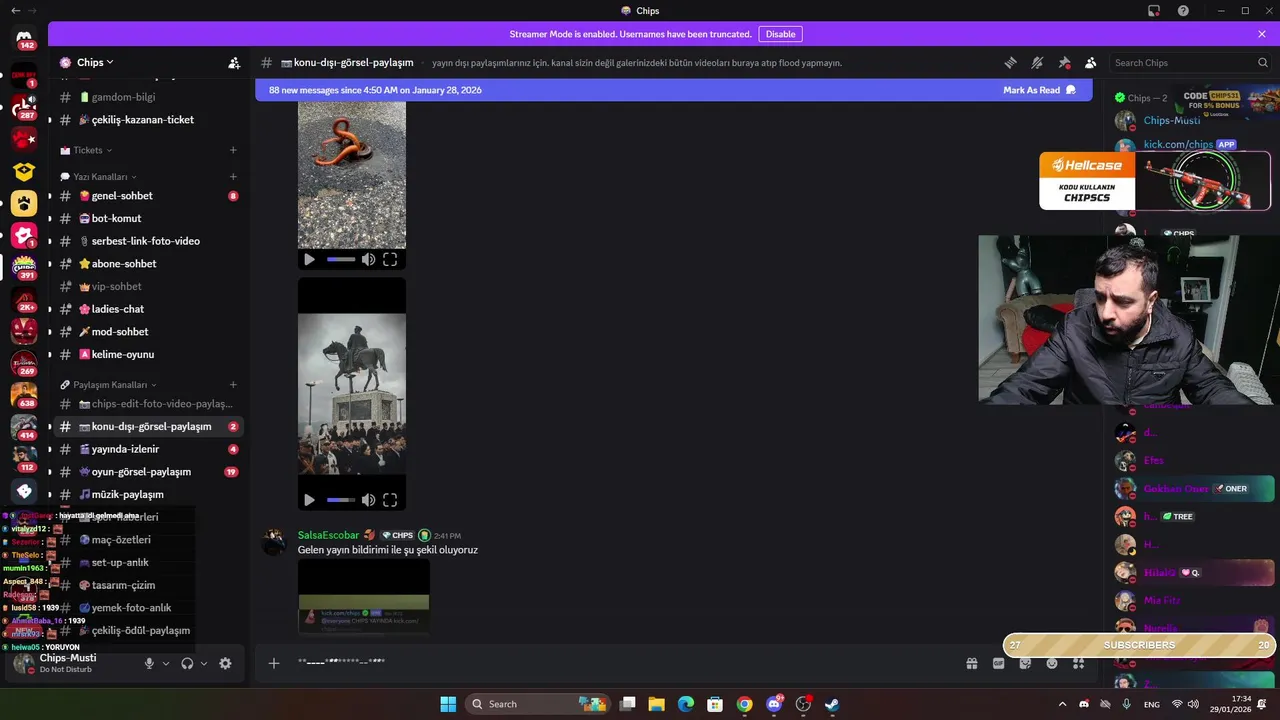Open the serbest-link-foto-video channel

(x=148, y=241)
